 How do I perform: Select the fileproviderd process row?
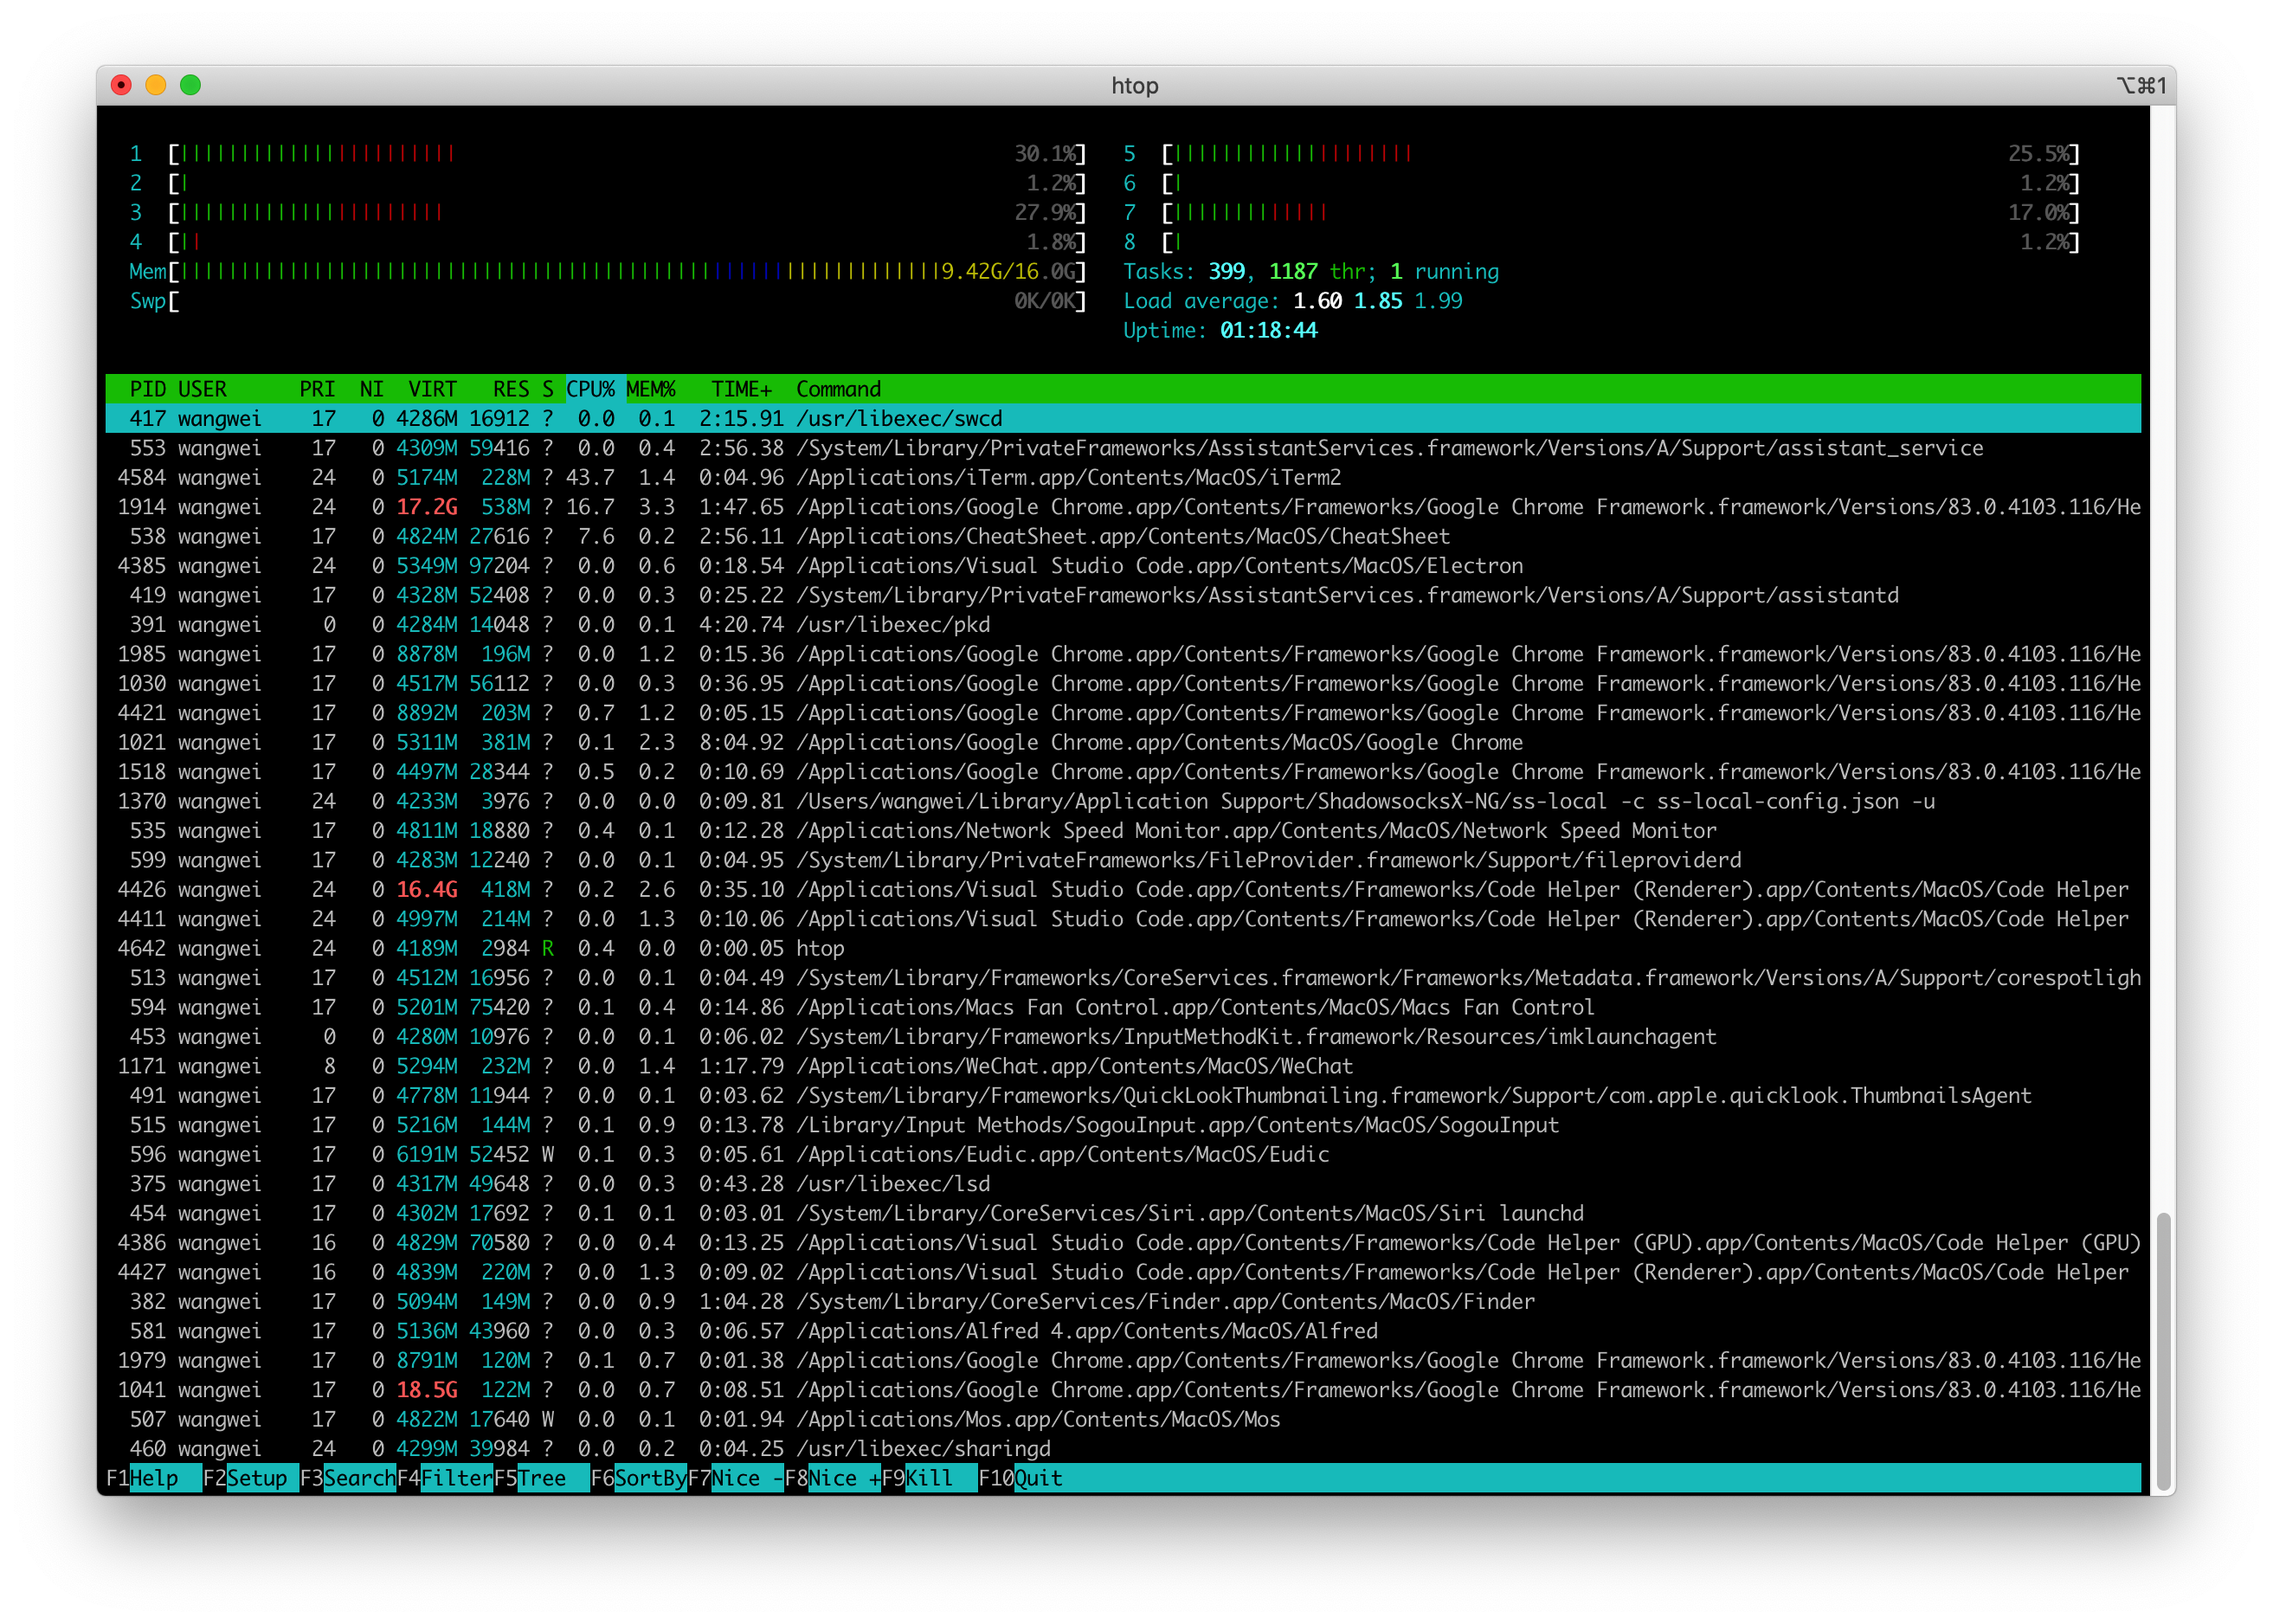tap(1123, 860)
